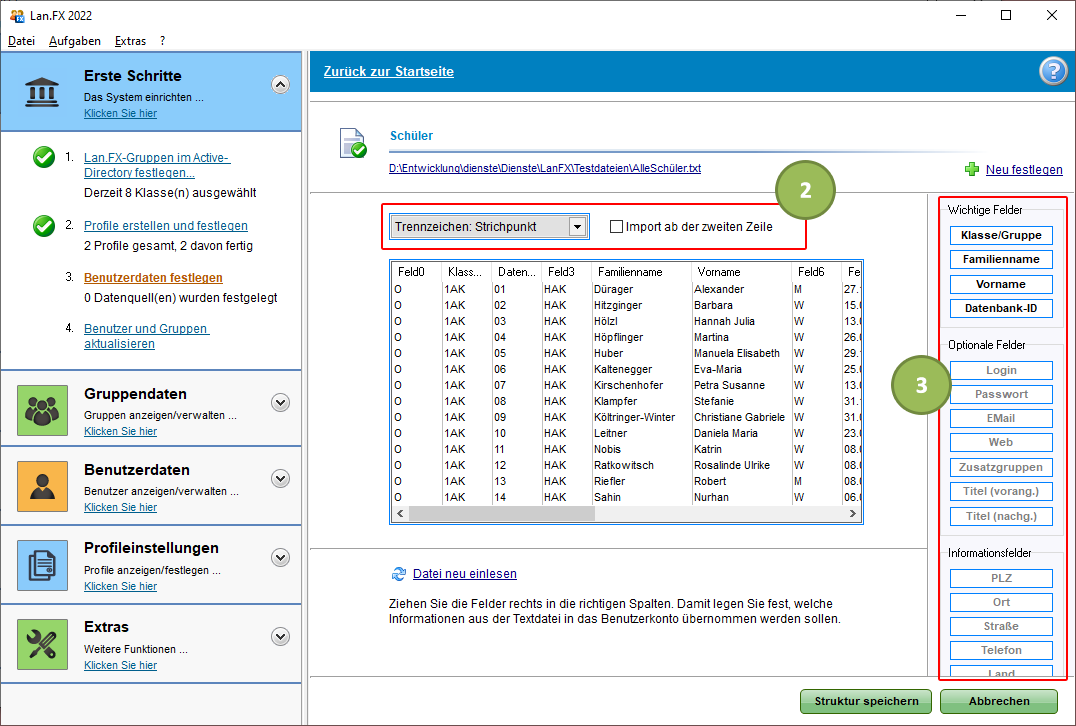Image resolution: width=1076 pixels, height=726 pixels.
Task: Click the Profileinstellungen documents icon
Action: (43, 565)
